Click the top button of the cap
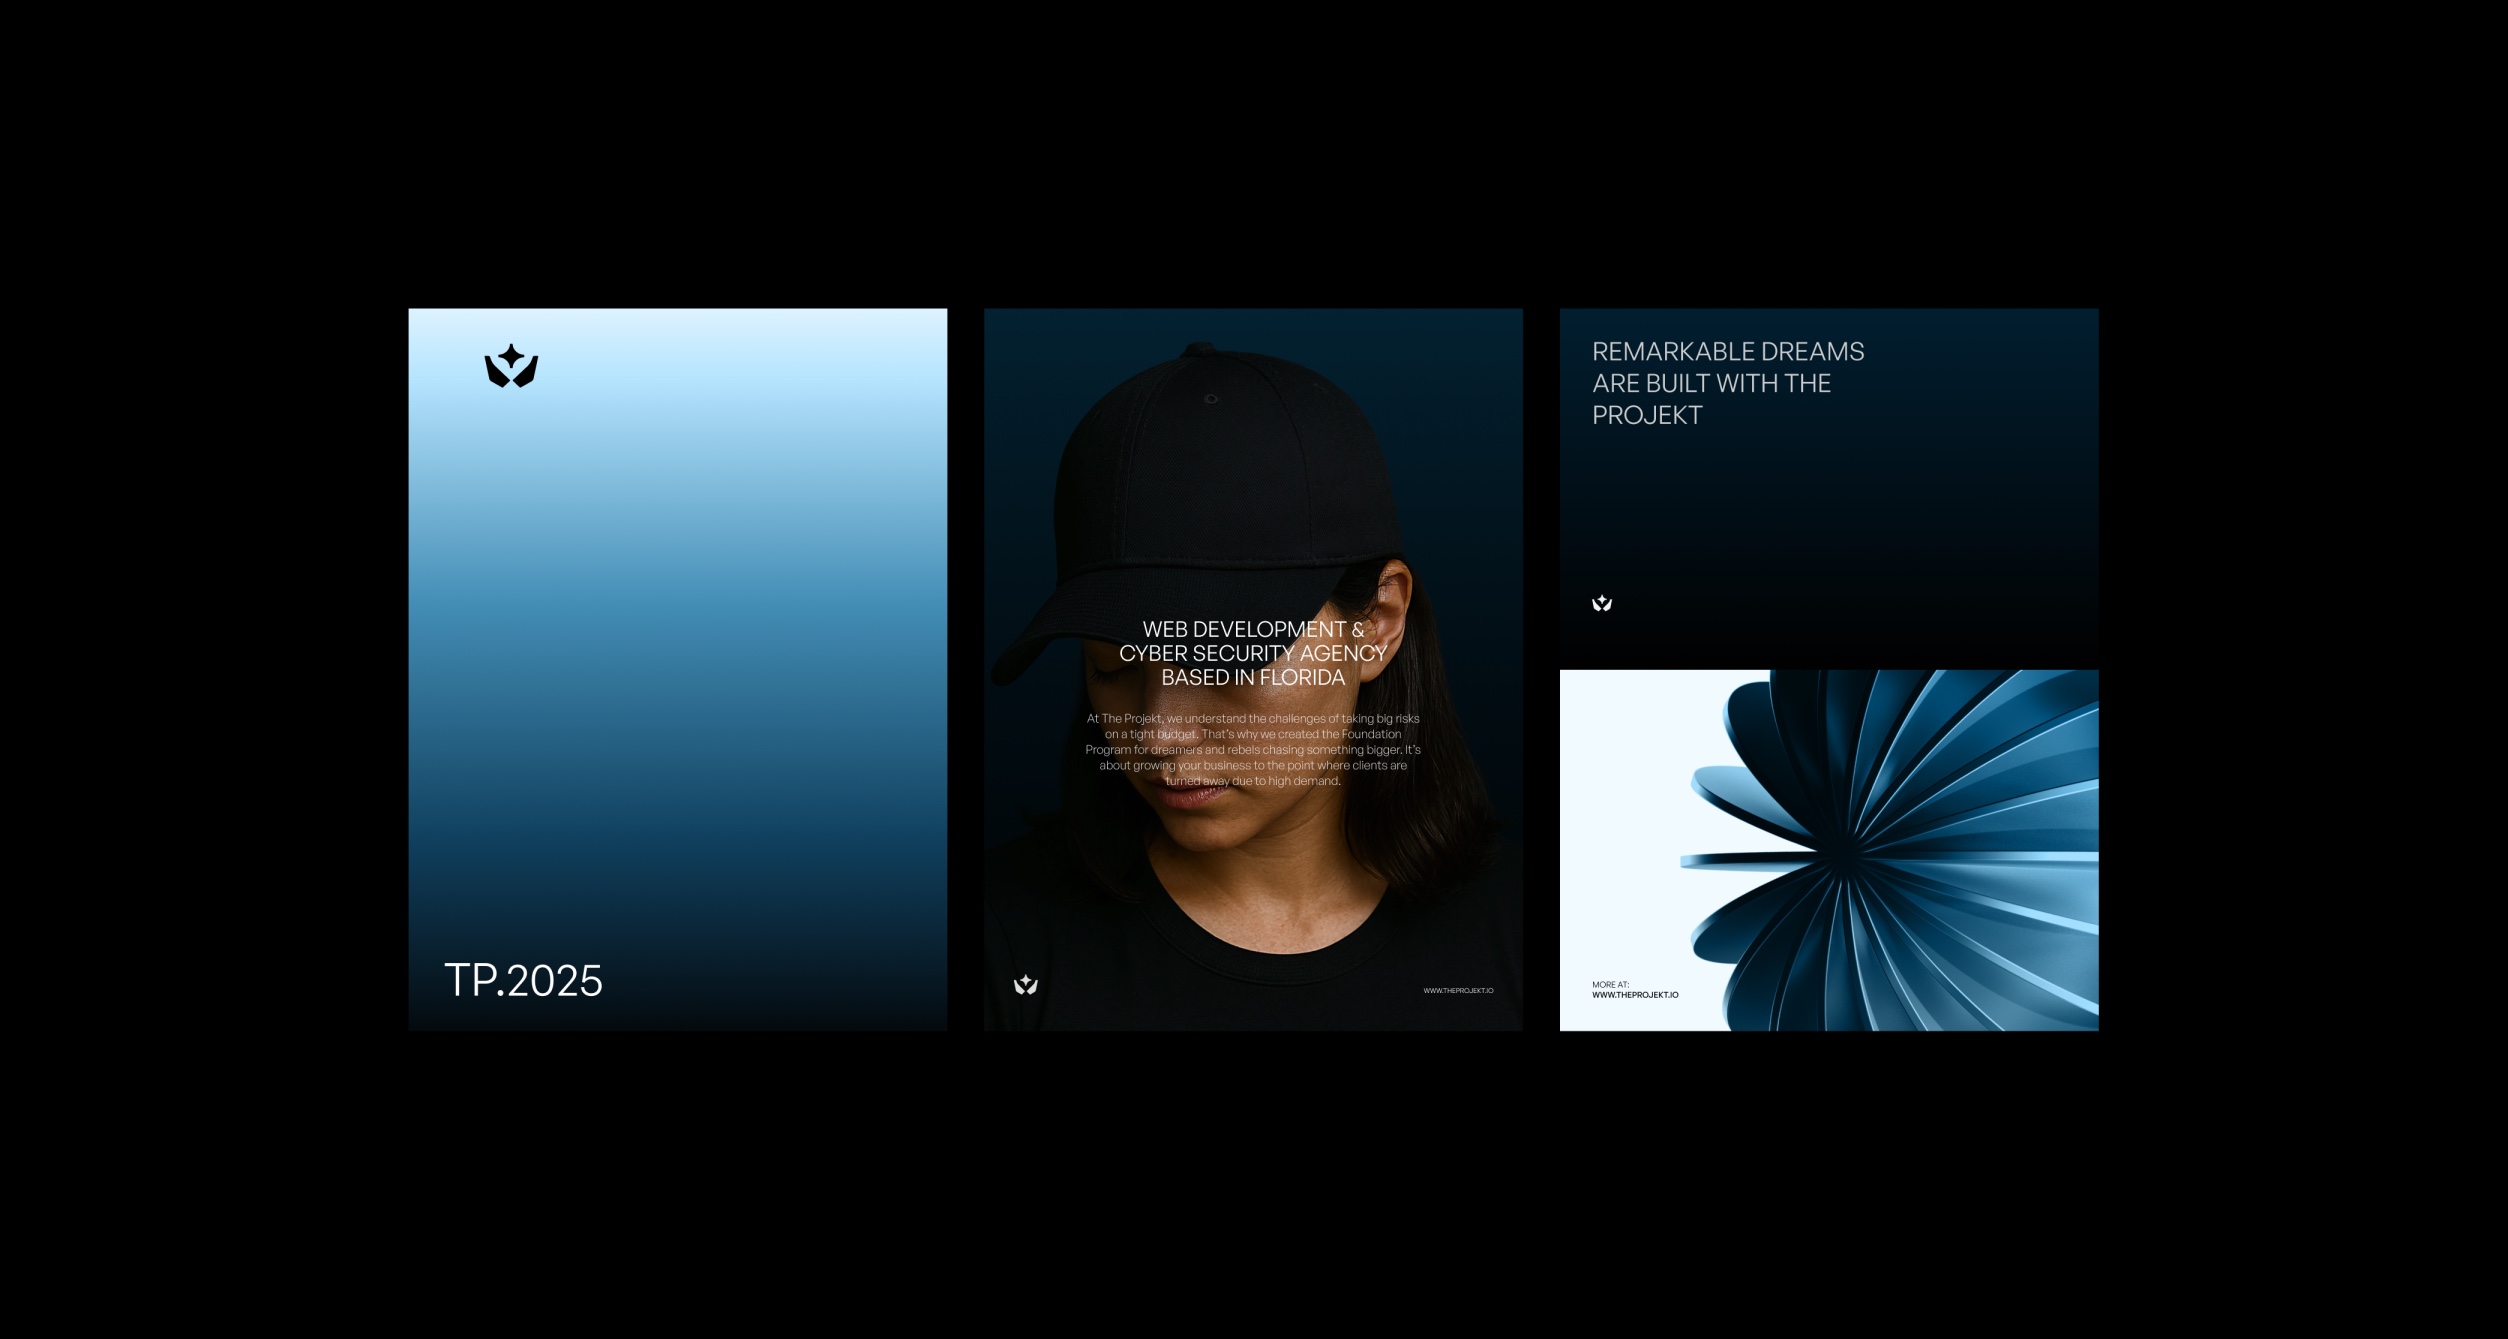 click(x=1197, y=349)
